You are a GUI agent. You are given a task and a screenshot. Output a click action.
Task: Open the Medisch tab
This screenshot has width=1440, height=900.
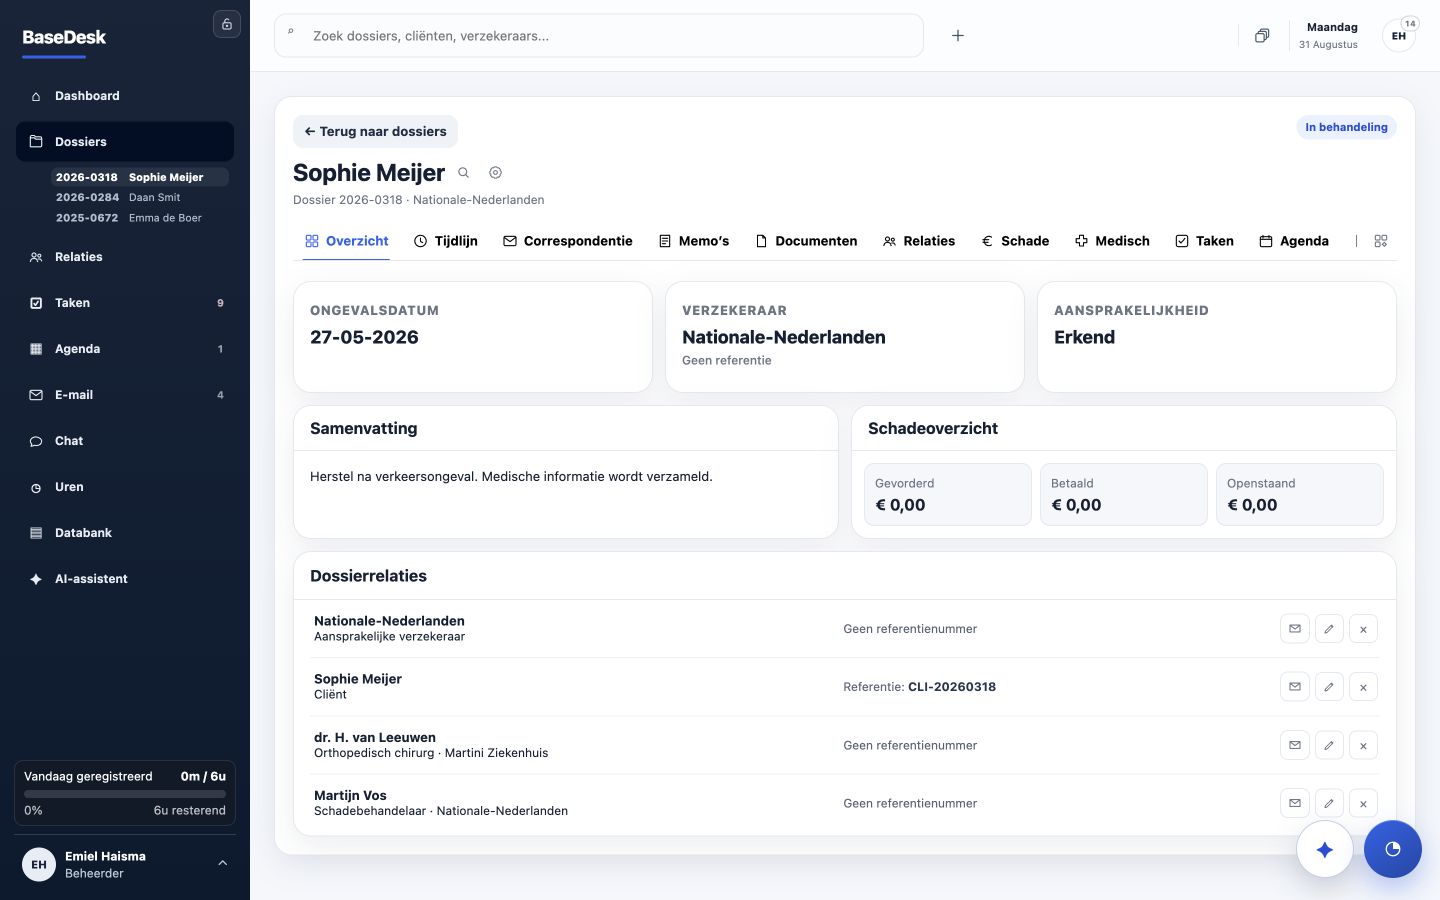1112,241
